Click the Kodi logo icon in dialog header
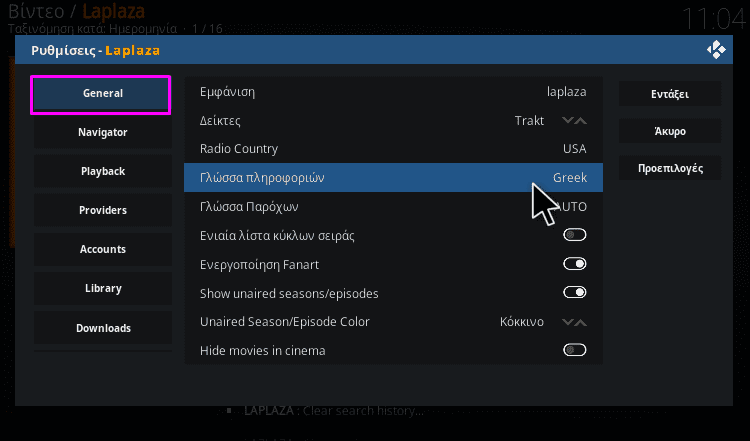The width and height of the screenshot is (750, 441). [x=716, y=50]
